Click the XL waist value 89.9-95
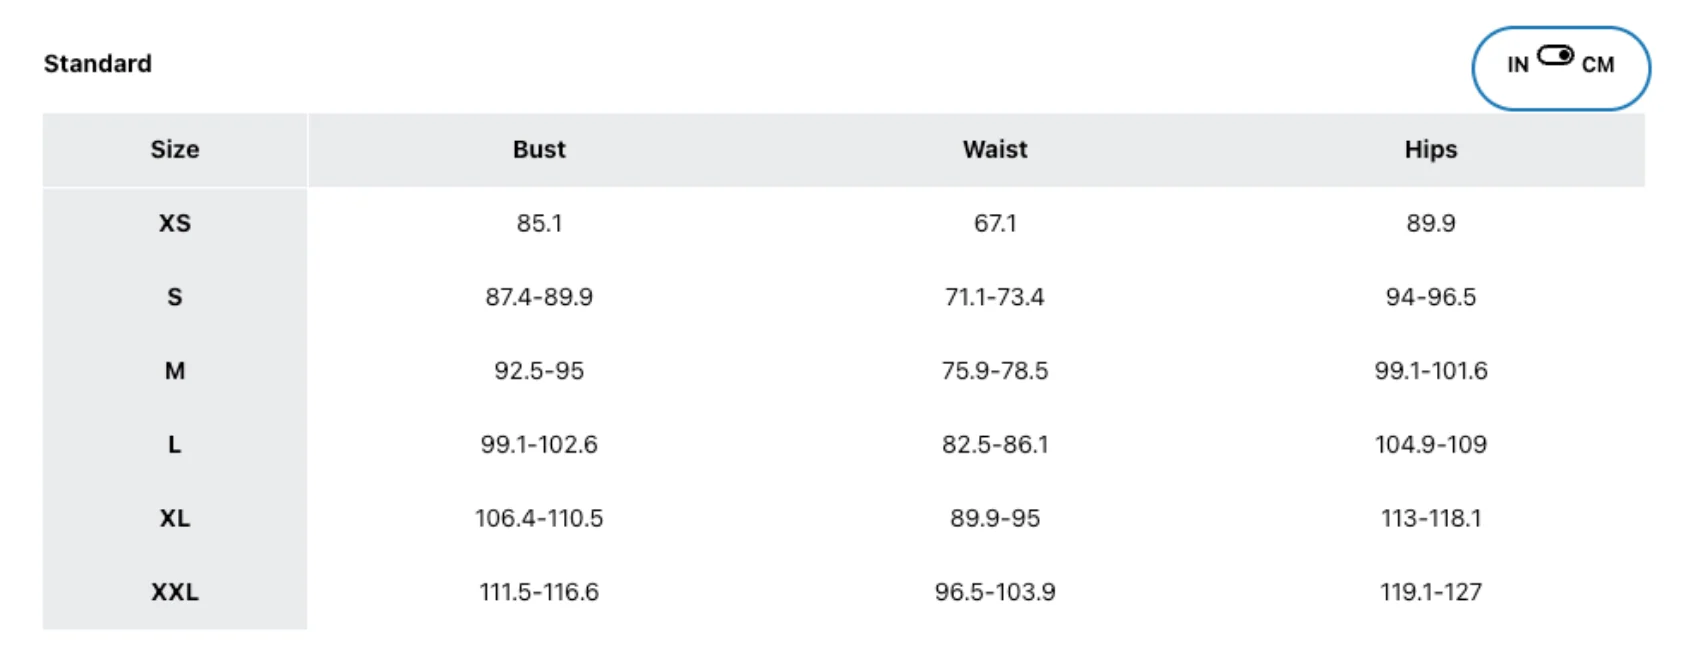 point(995,518)
